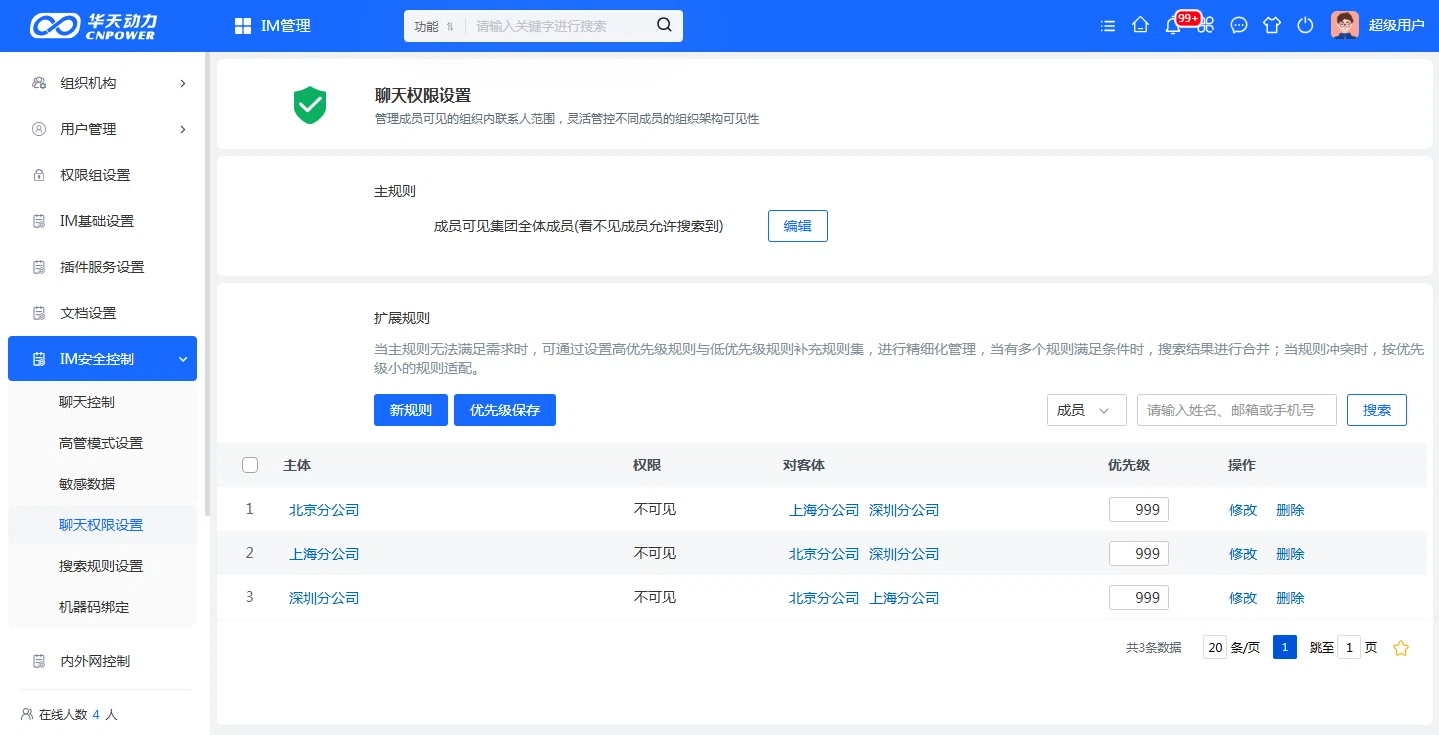Click 删除 for 深圳分公司 subject row

1290,598
